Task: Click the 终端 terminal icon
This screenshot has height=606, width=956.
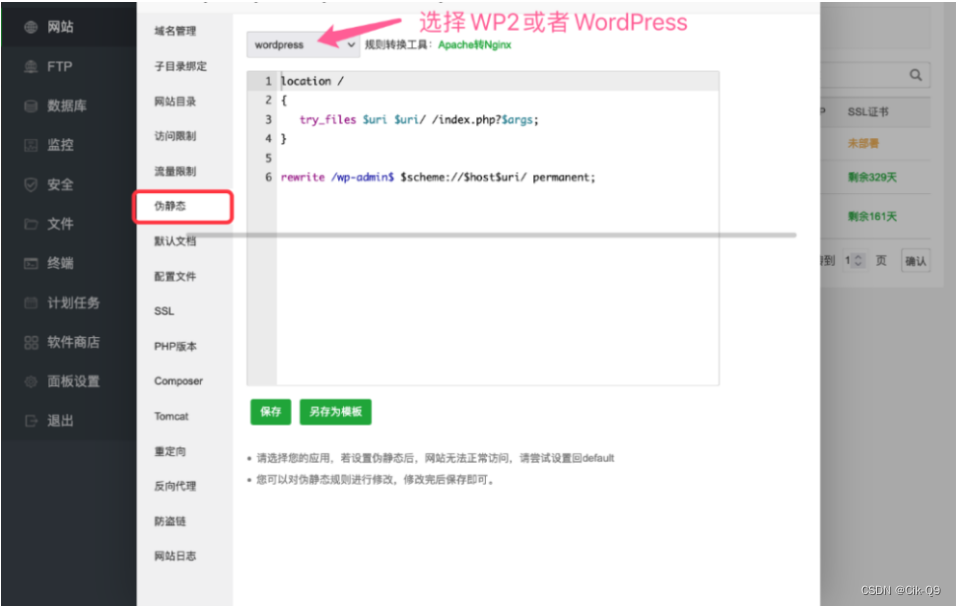Action: click(x=30, y=263)
